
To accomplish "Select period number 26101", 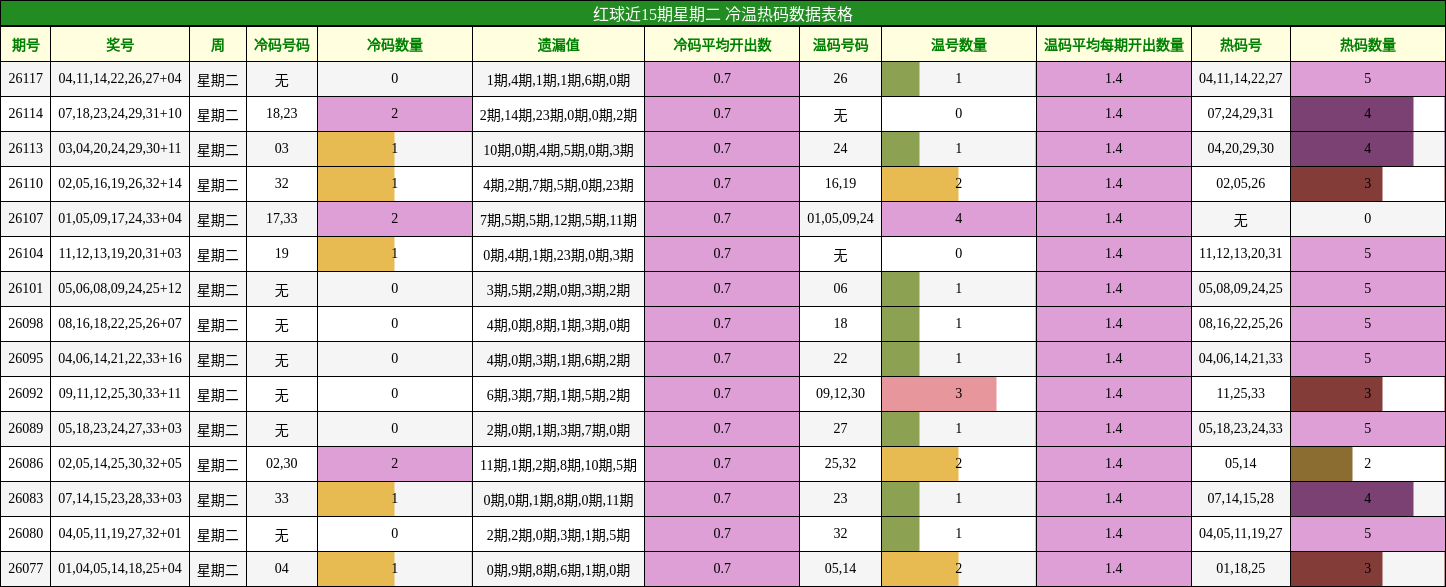I will (x=26, y=289).
